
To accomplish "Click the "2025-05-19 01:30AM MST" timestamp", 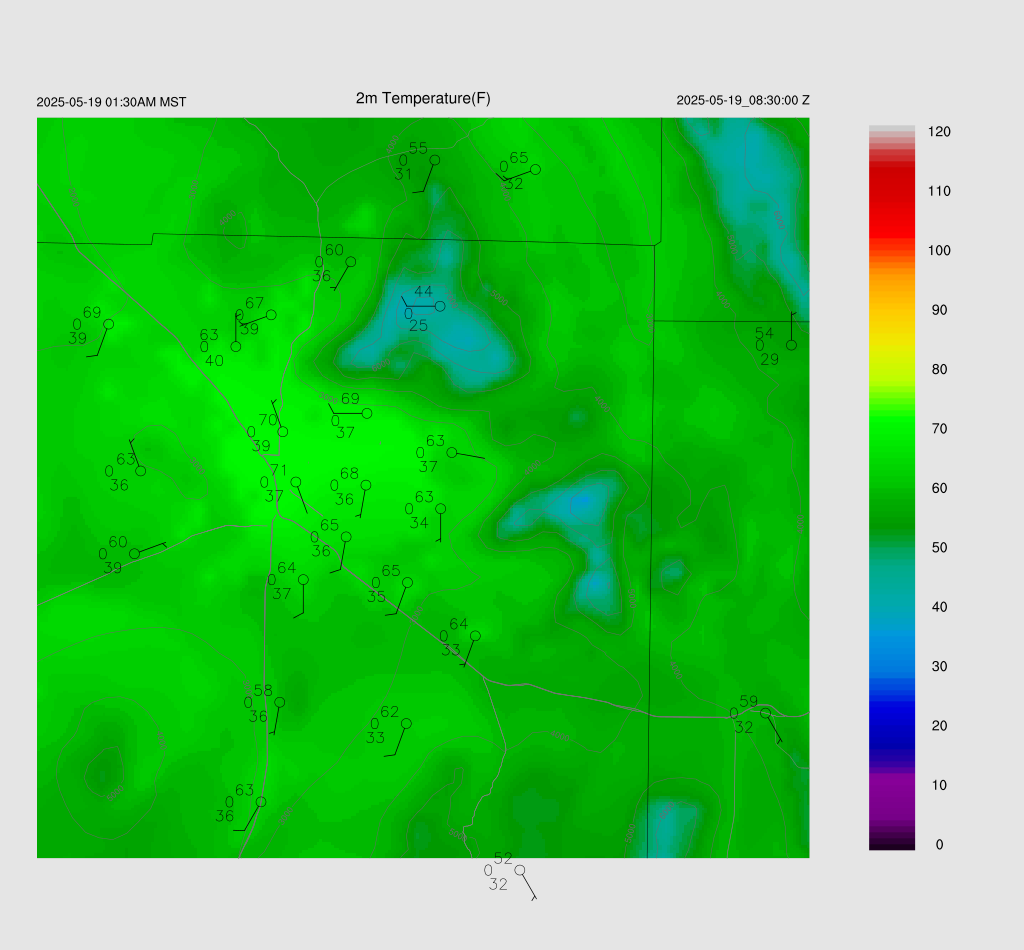I will [x=111, y=102].
